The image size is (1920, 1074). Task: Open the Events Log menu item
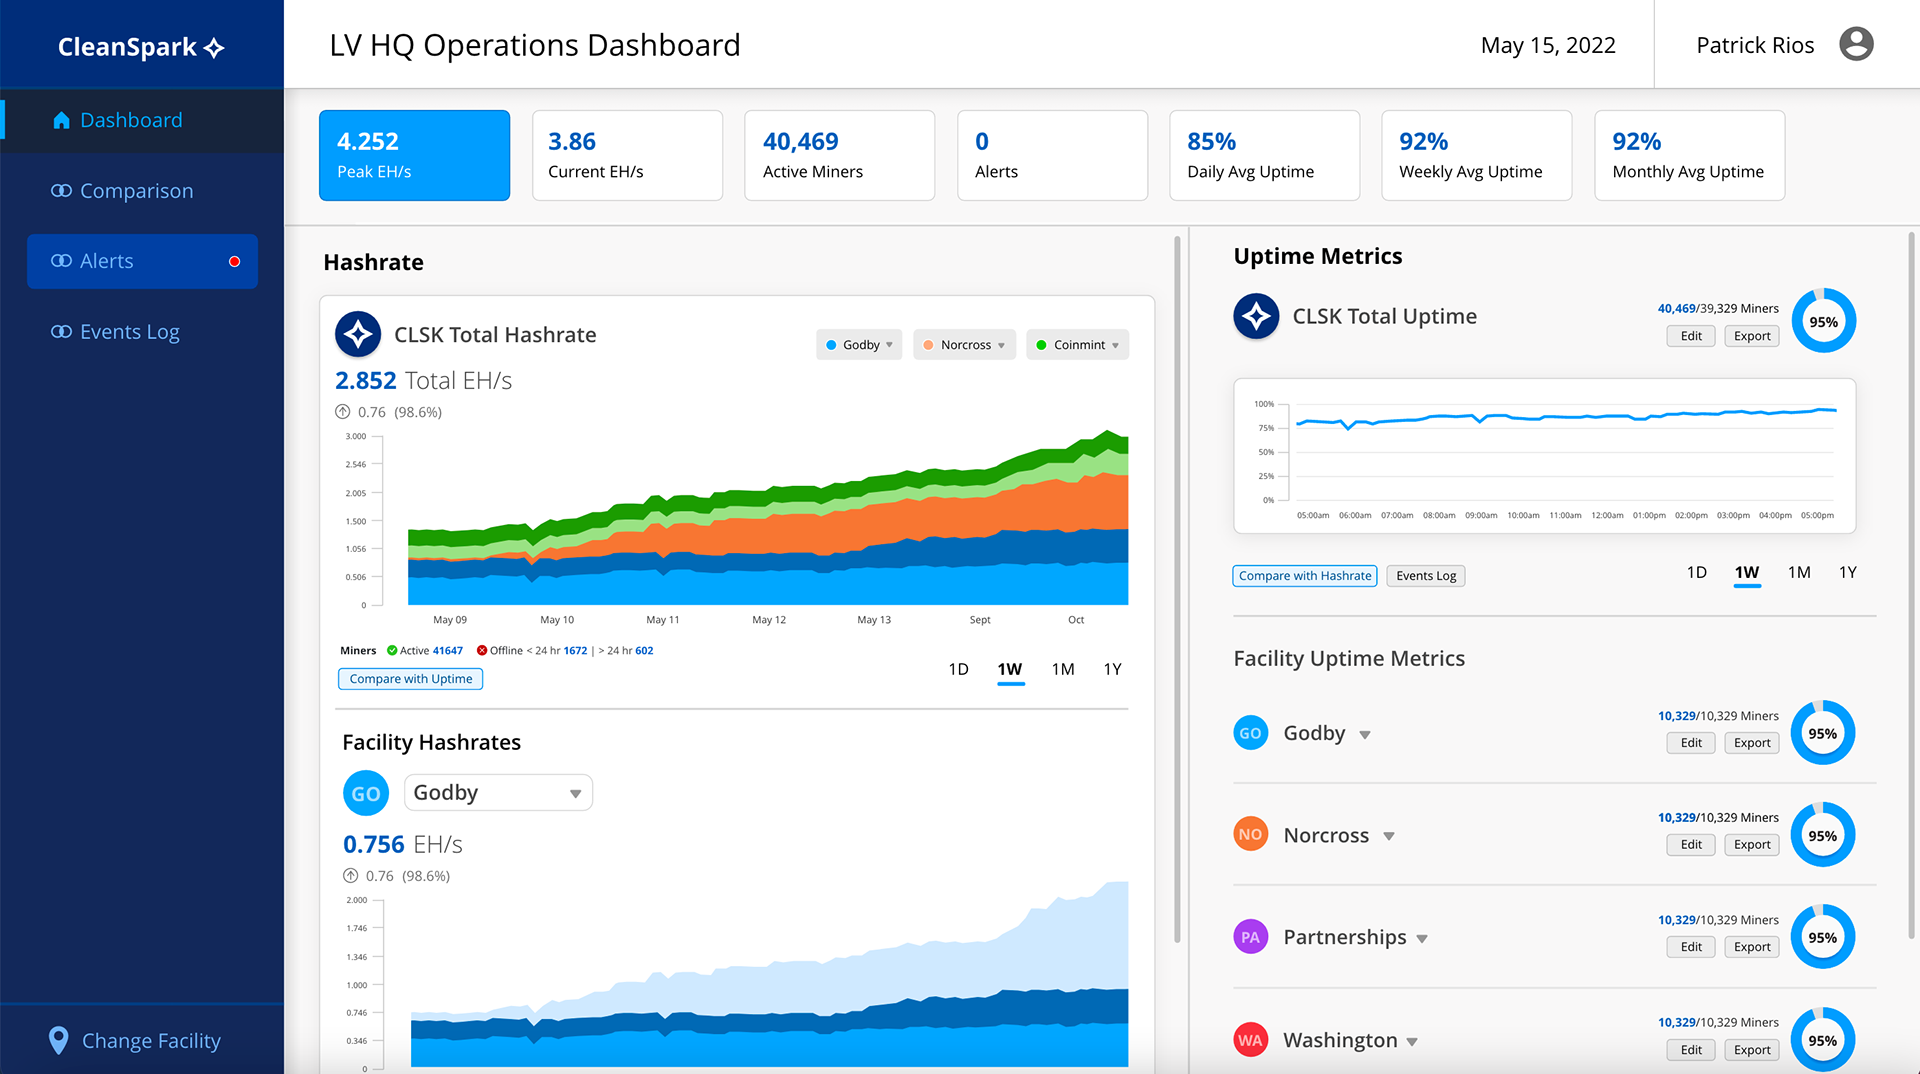tap(142, 331)
